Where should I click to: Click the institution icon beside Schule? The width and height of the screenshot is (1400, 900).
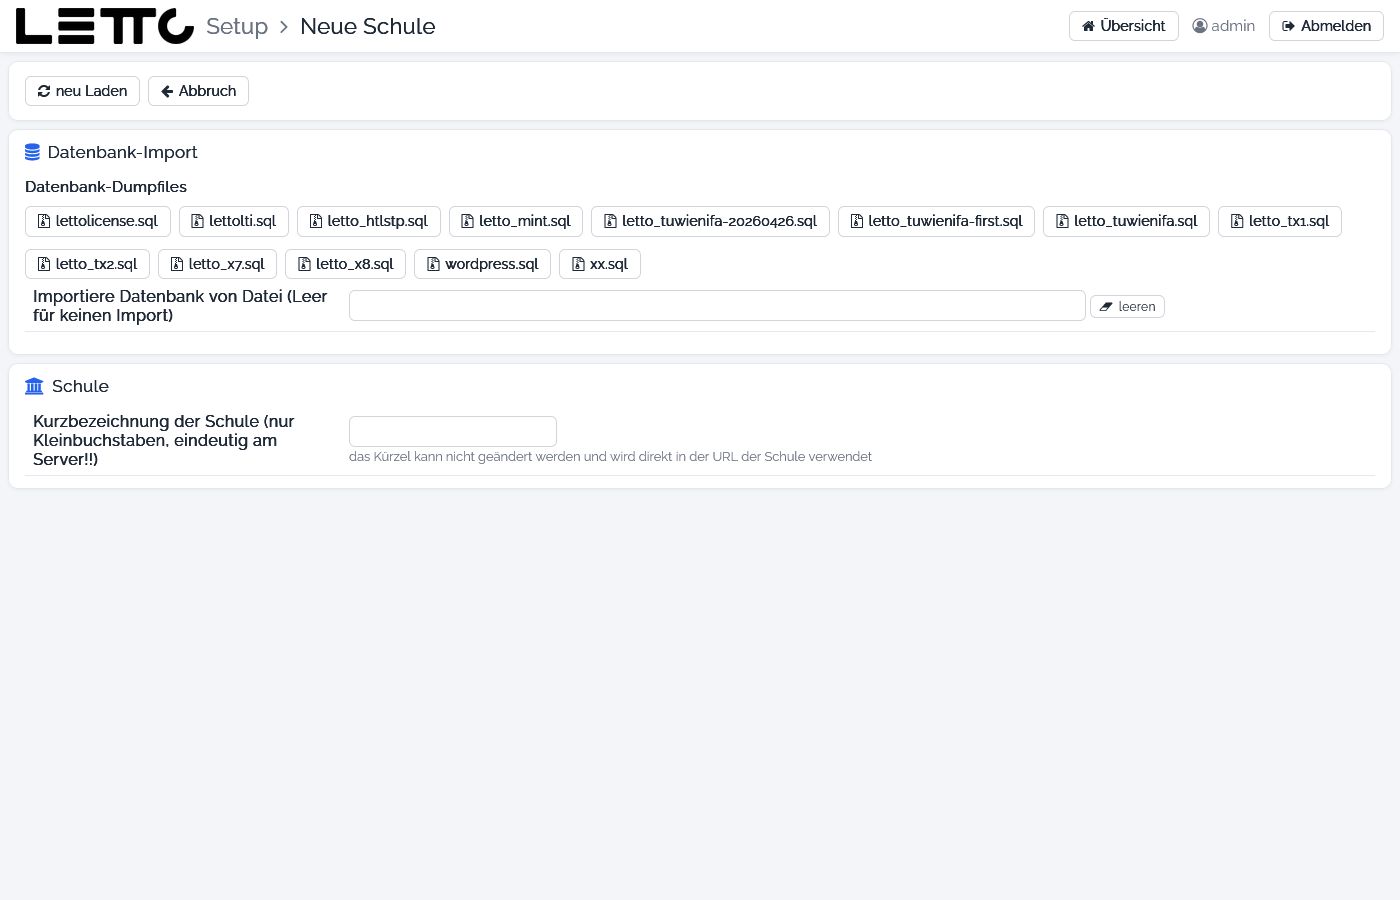[35, 386]
